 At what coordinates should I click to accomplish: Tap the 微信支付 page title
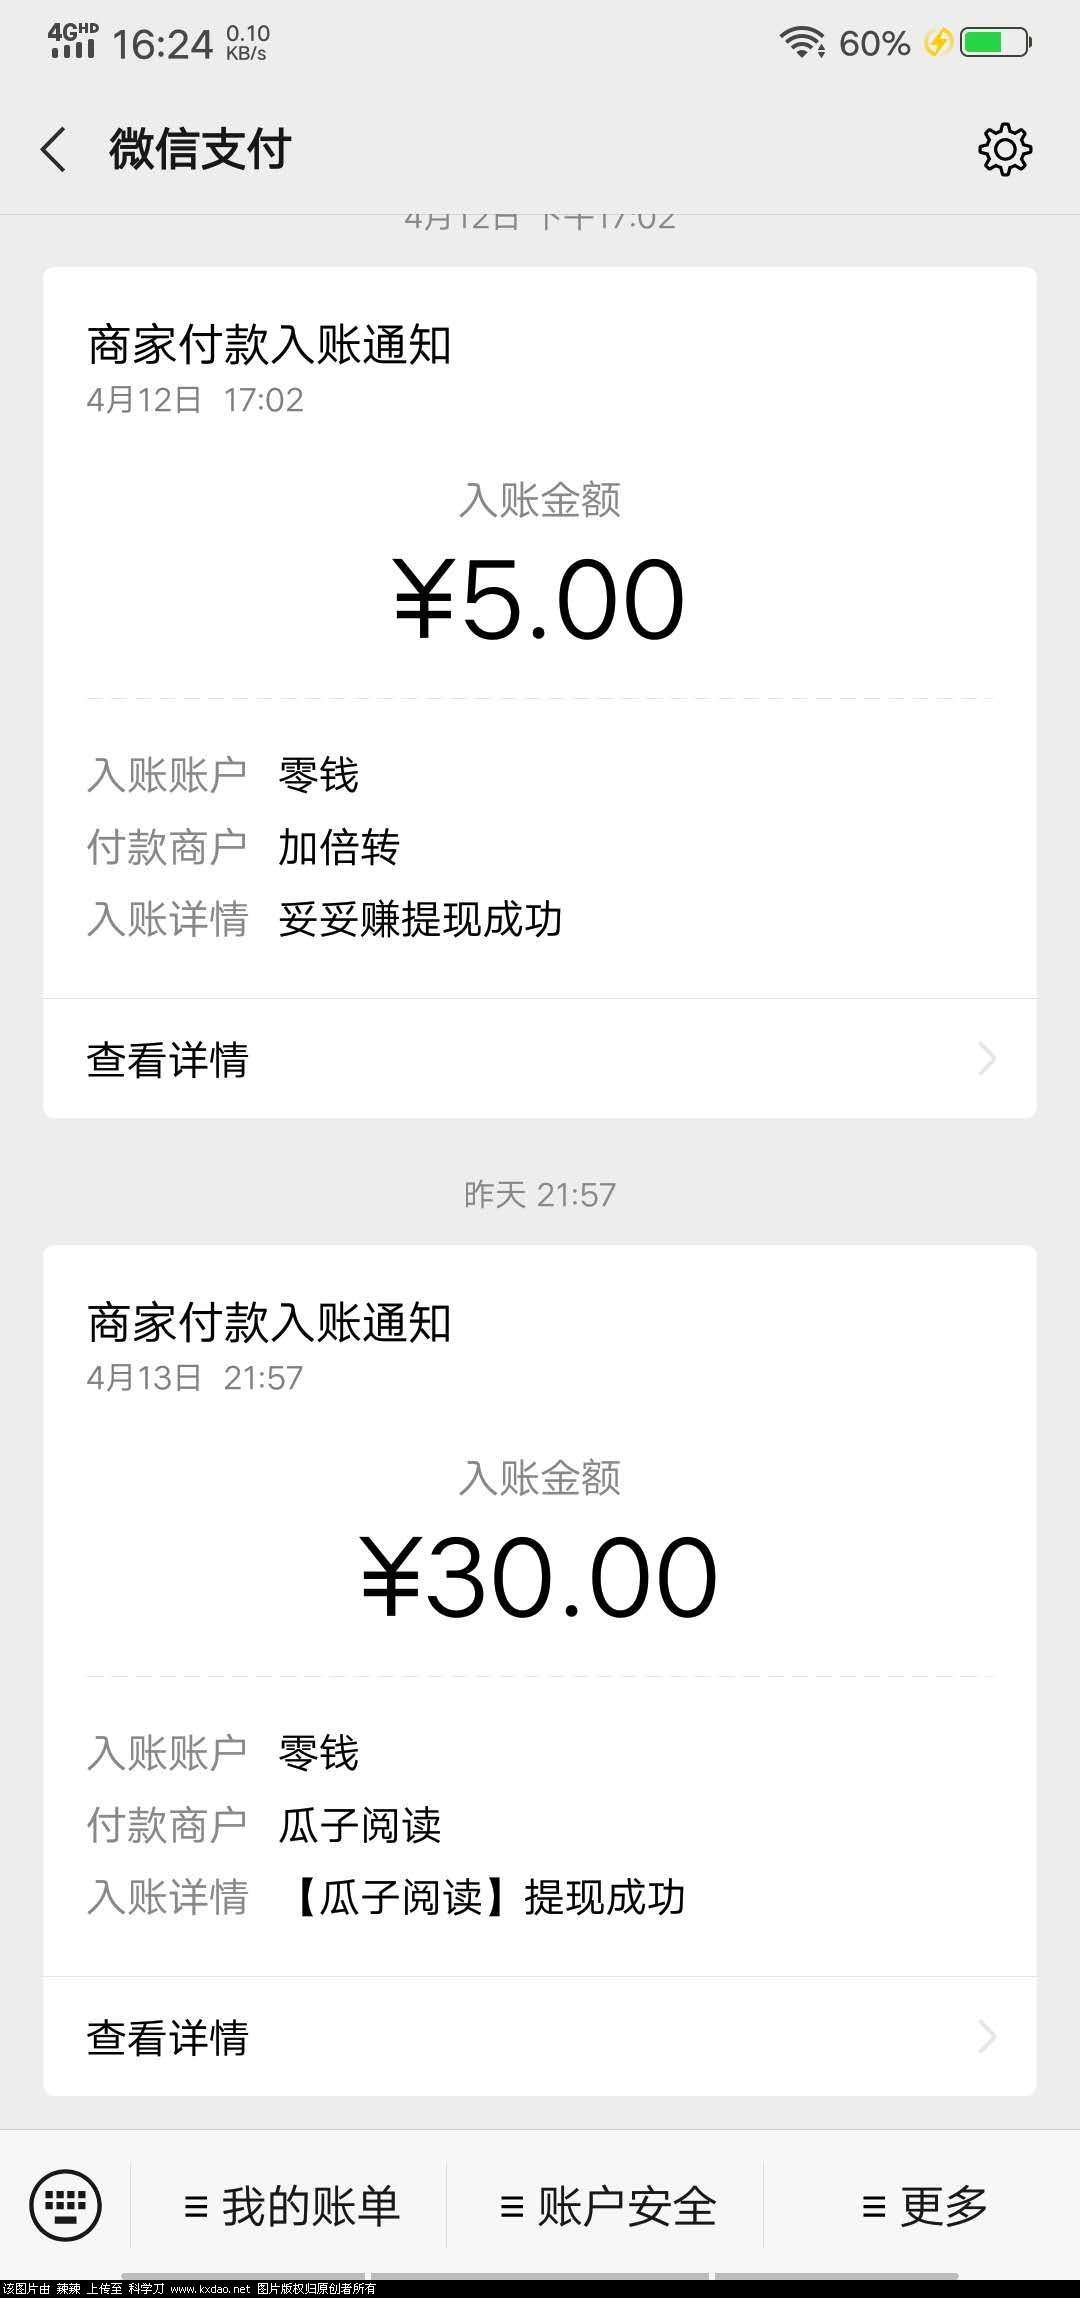pyautogui.click(x=200, y=150)
